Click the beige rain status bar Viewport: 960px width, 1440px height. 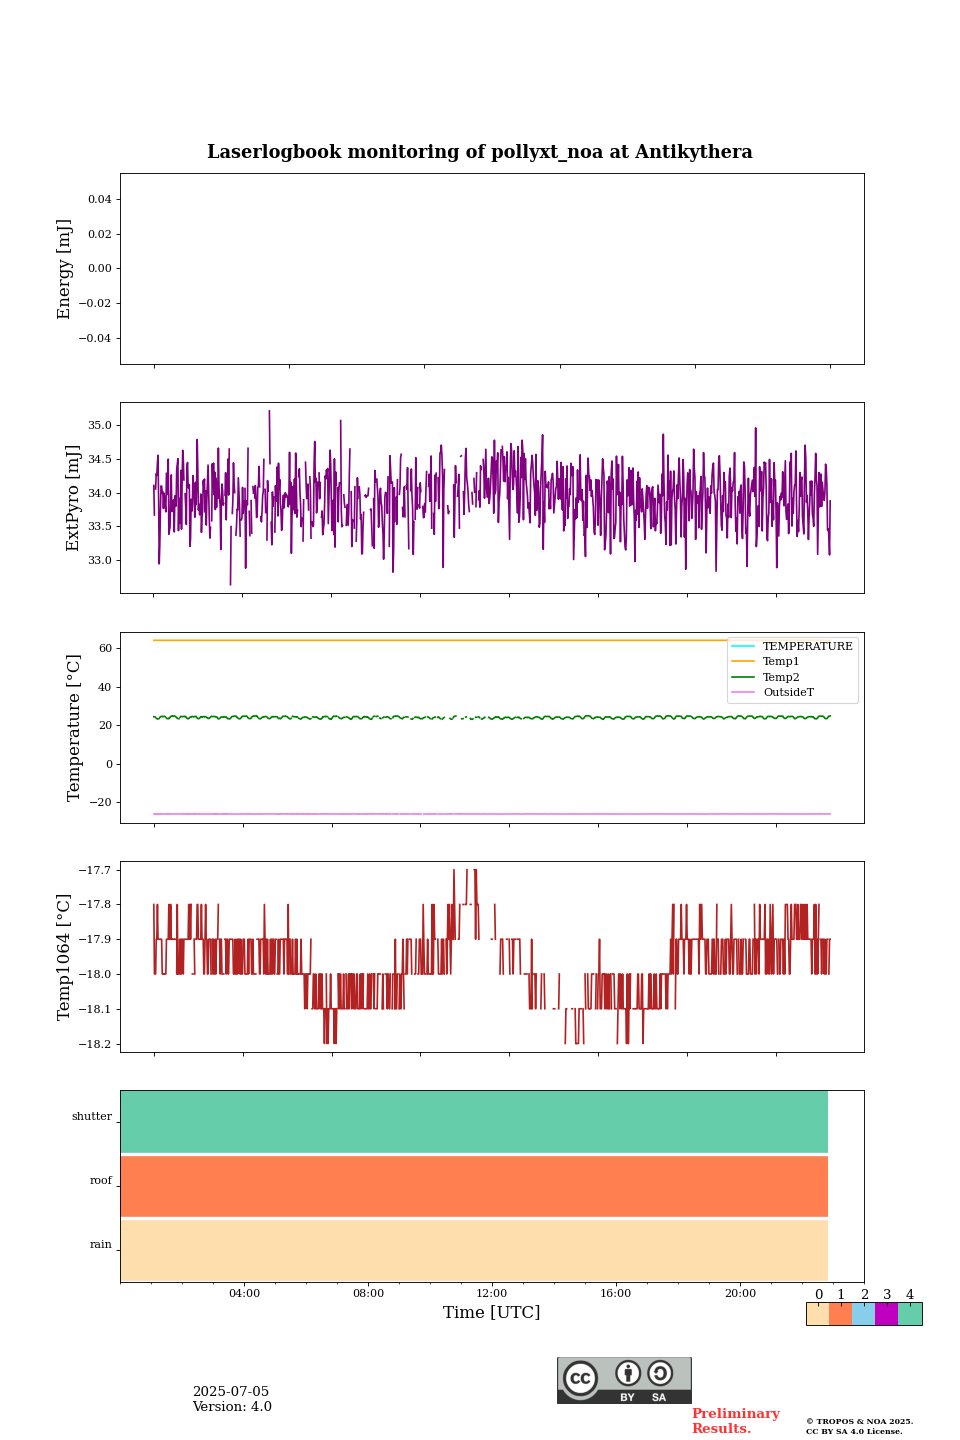coord(474,1251)
